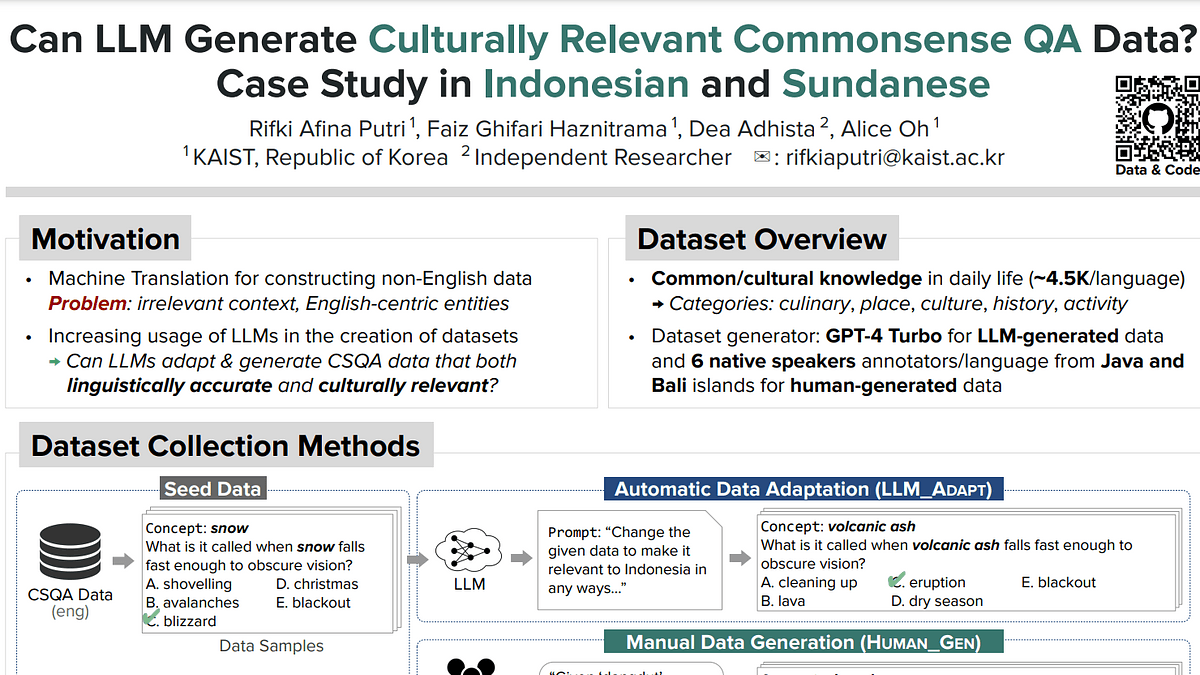Click the Prompt text box about Indonesia
This screenshot has width=1200, height=675.
630,560
